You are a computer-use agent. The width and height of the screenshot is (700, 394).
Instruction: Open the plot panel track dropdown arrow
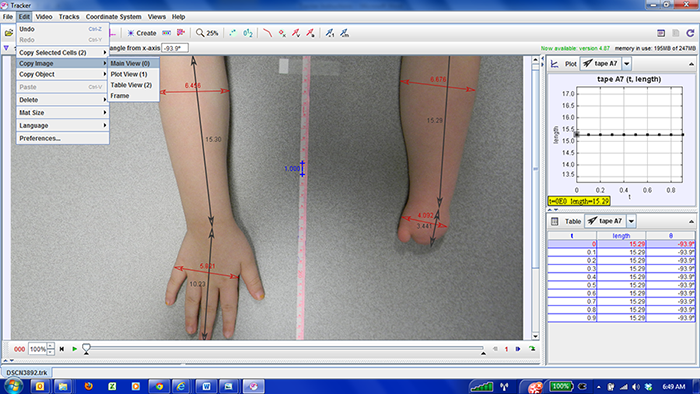(627, 63)
